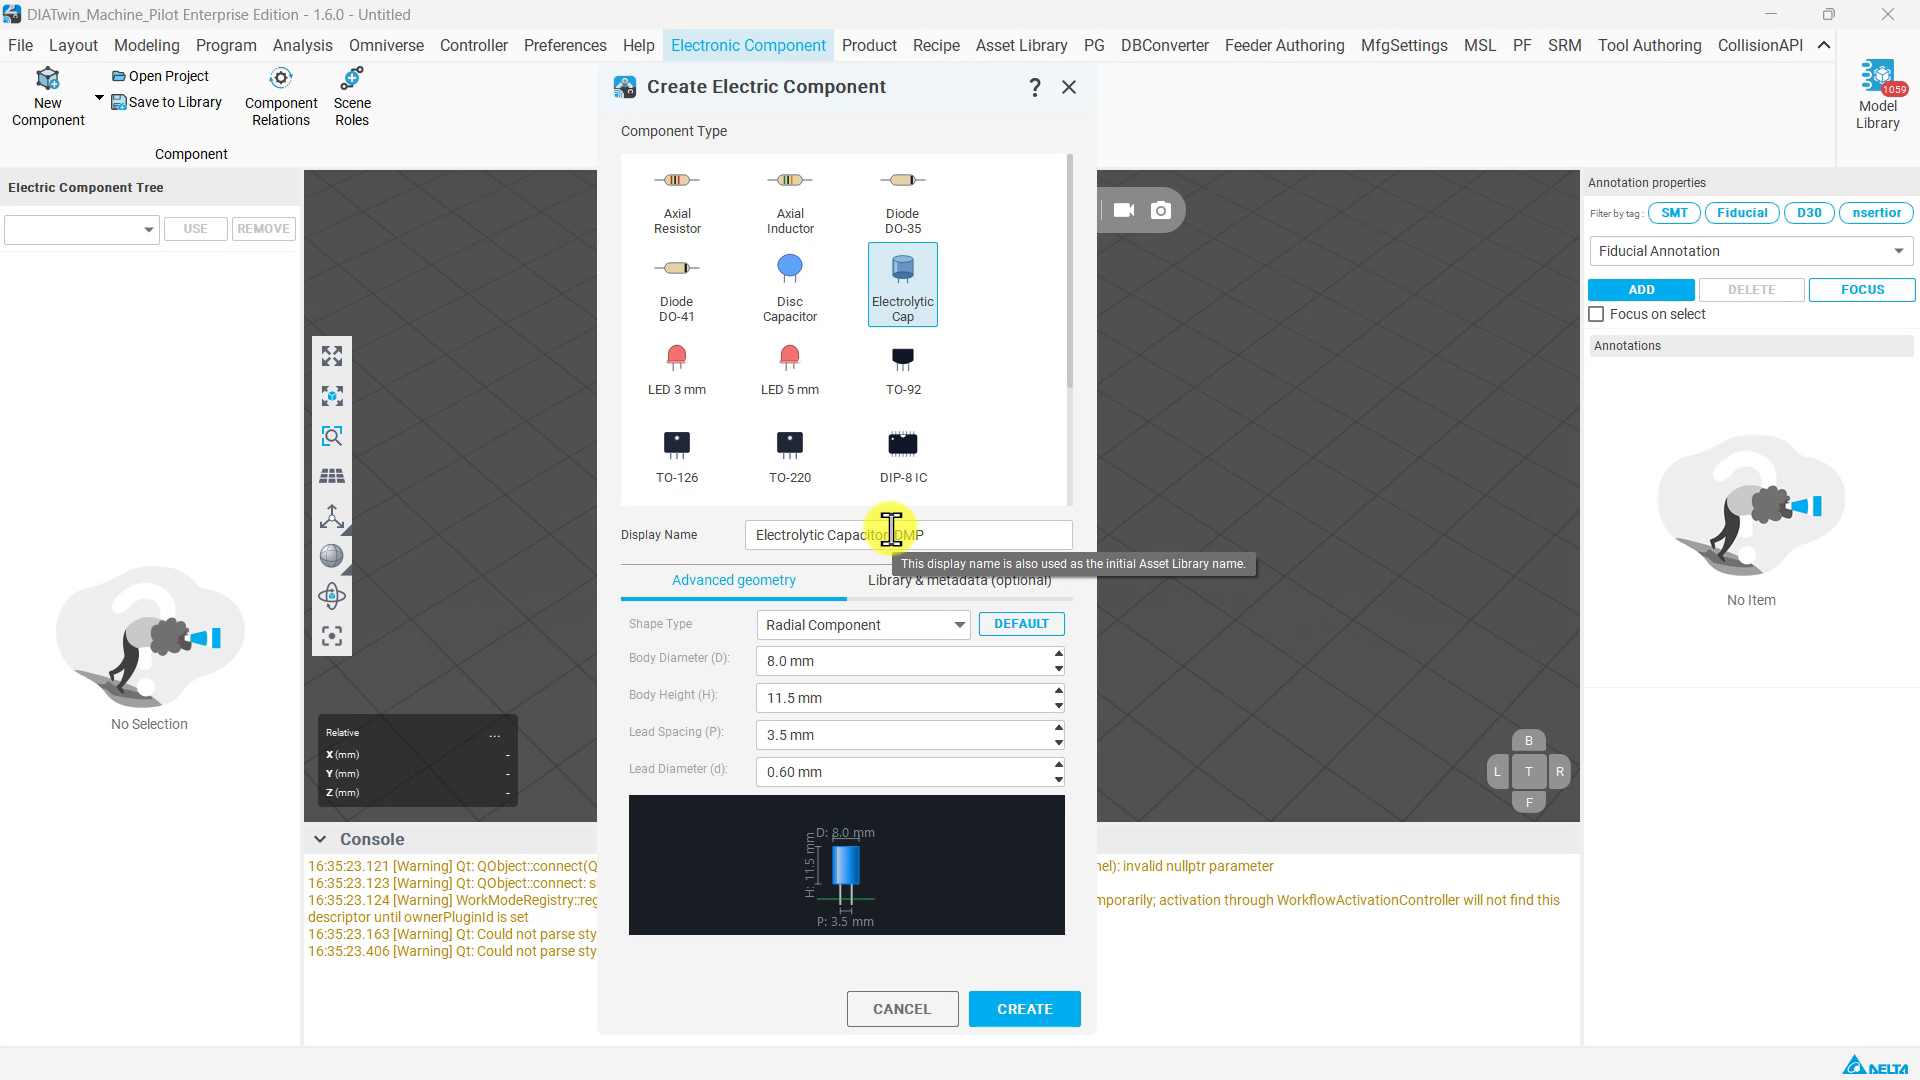
Task: Click the CANCEL button
Action: pos(902,1009)
